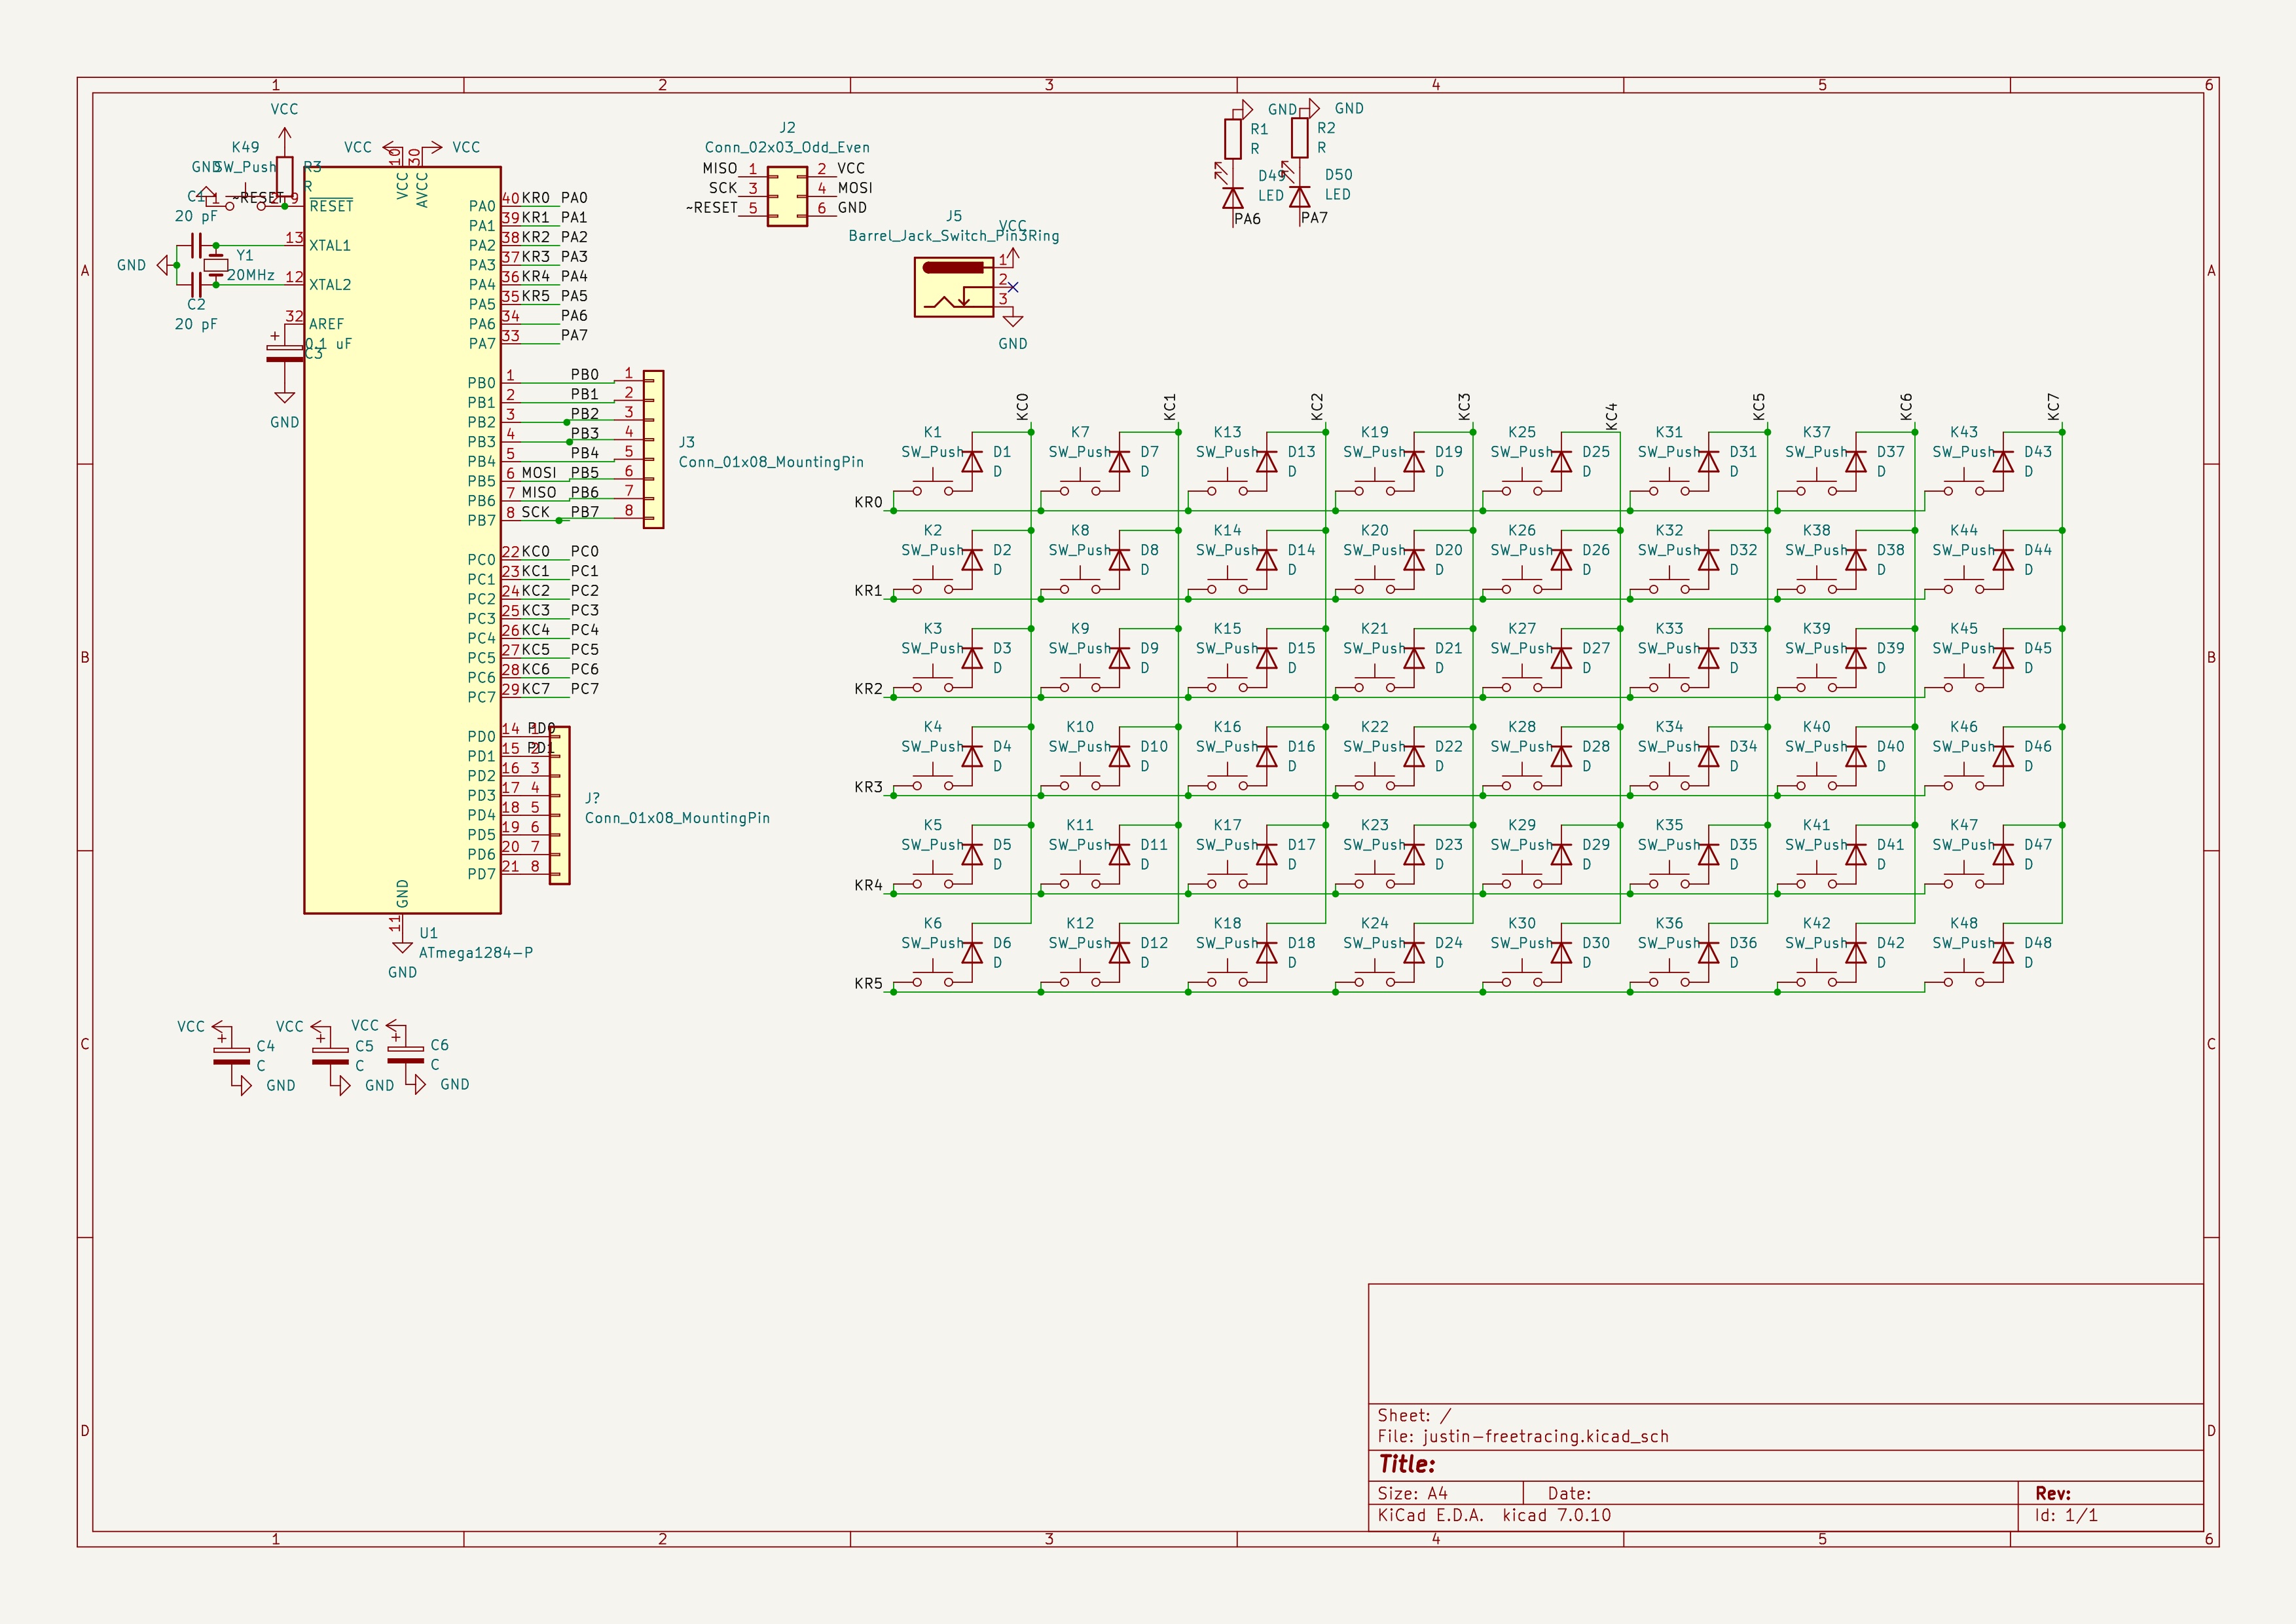This screenshot has width=2296, height=1624.
Task: Click the KC7 column label above matrix
Action: click(x=2053, y=406)
